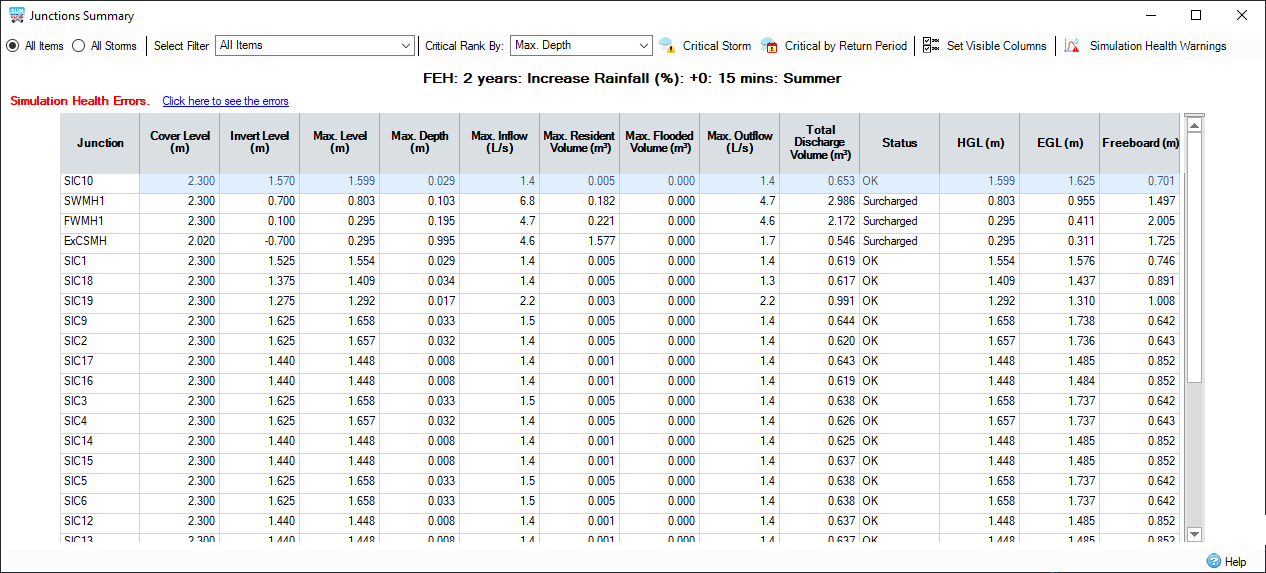The image size is (1266, 573).
Task: Click freeboard value 2.005
Action: 1140,221
